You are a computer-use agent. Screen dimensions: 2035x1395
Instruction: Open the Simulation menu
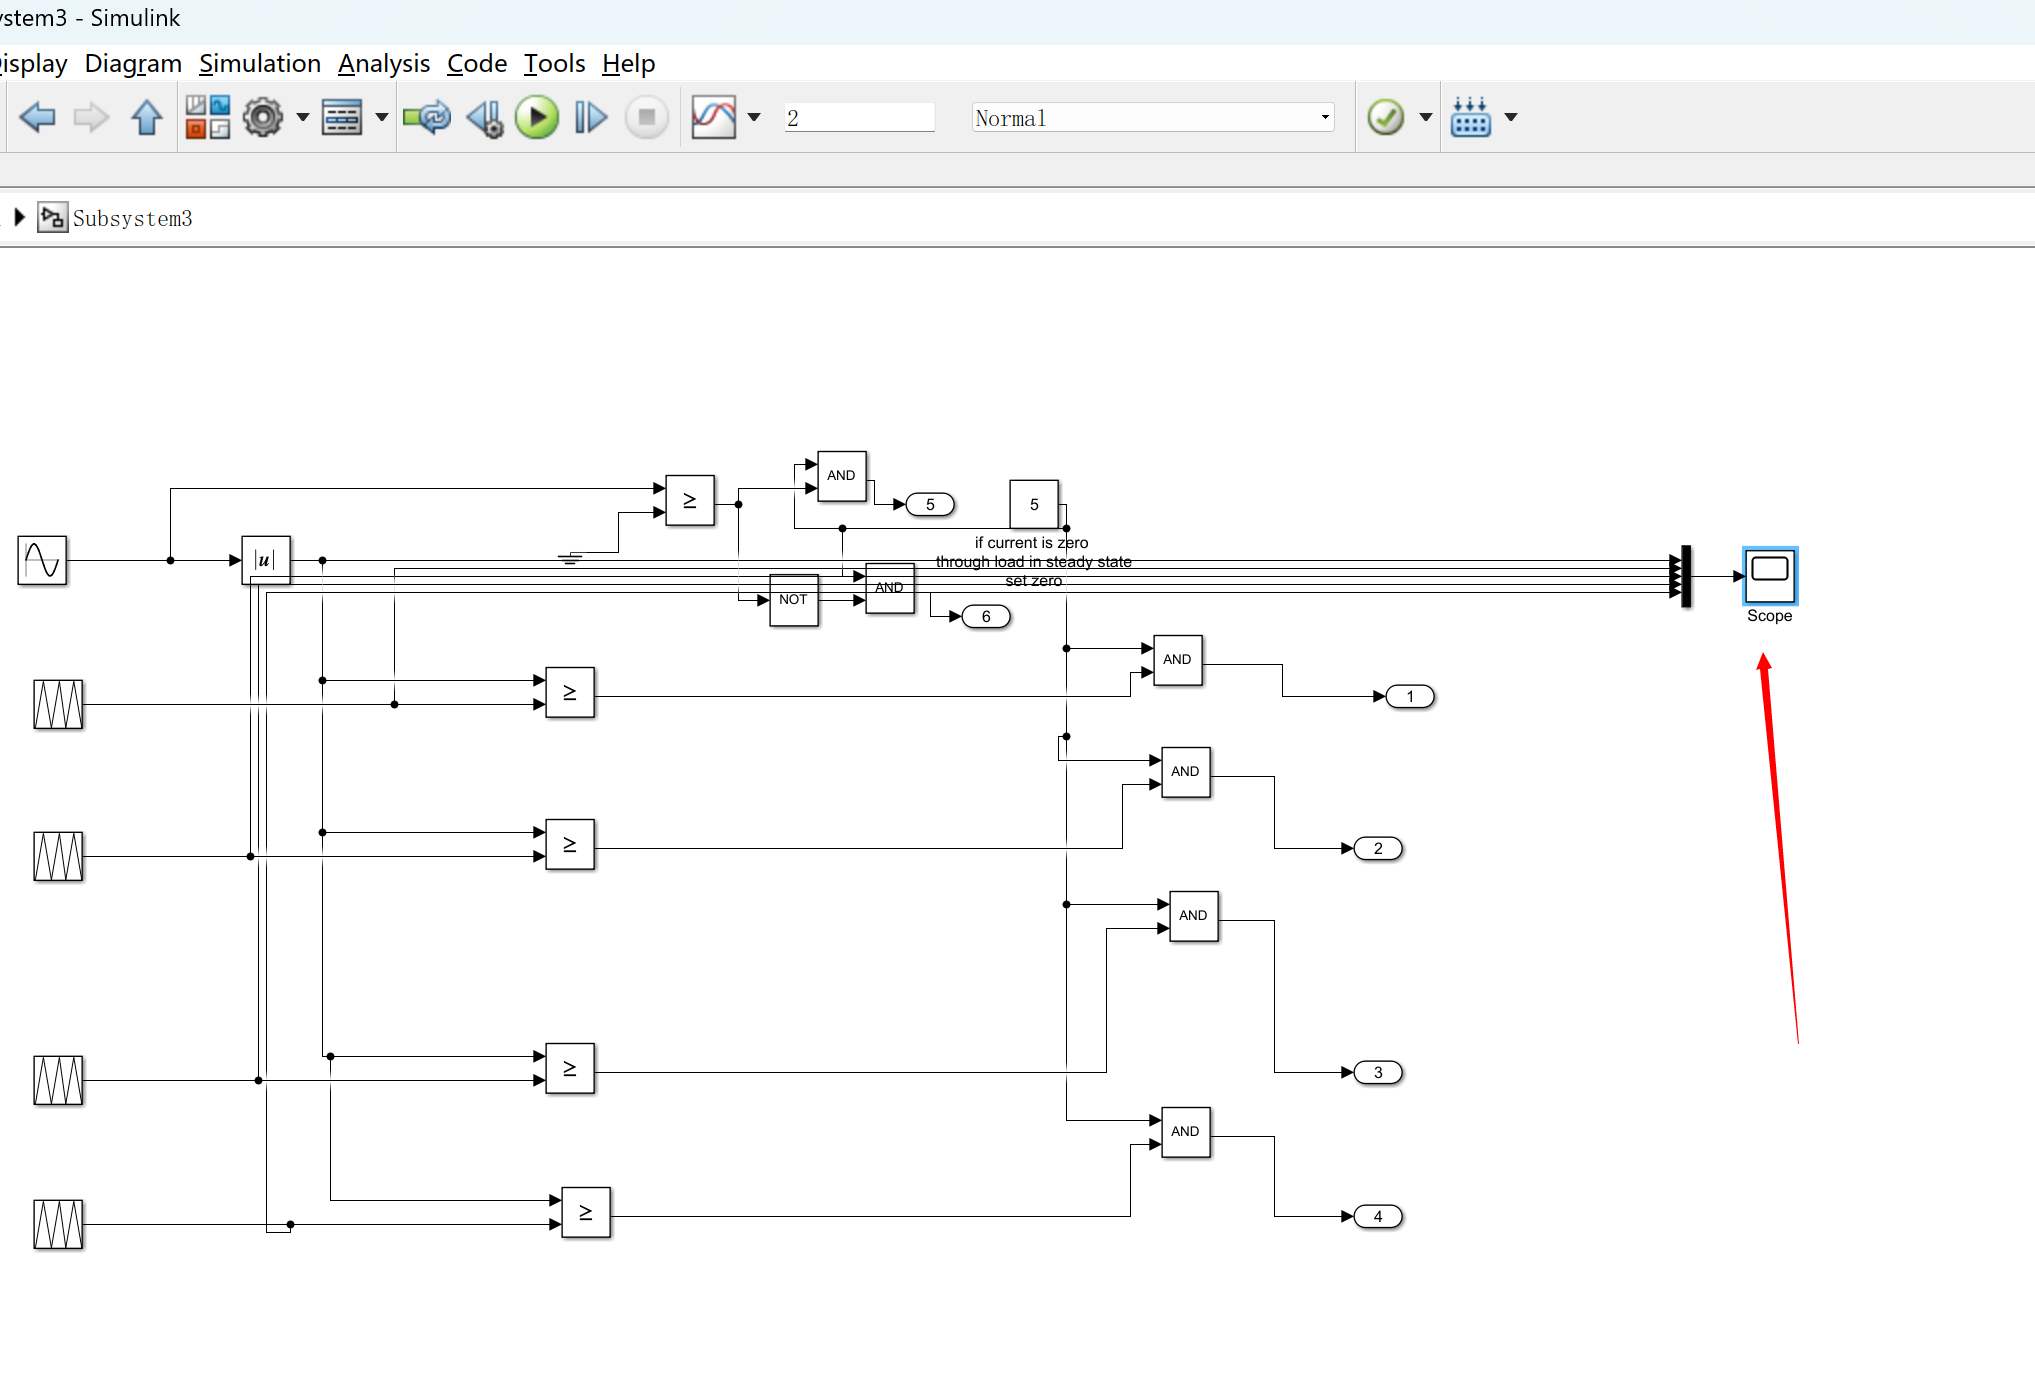tap(260, 64)
